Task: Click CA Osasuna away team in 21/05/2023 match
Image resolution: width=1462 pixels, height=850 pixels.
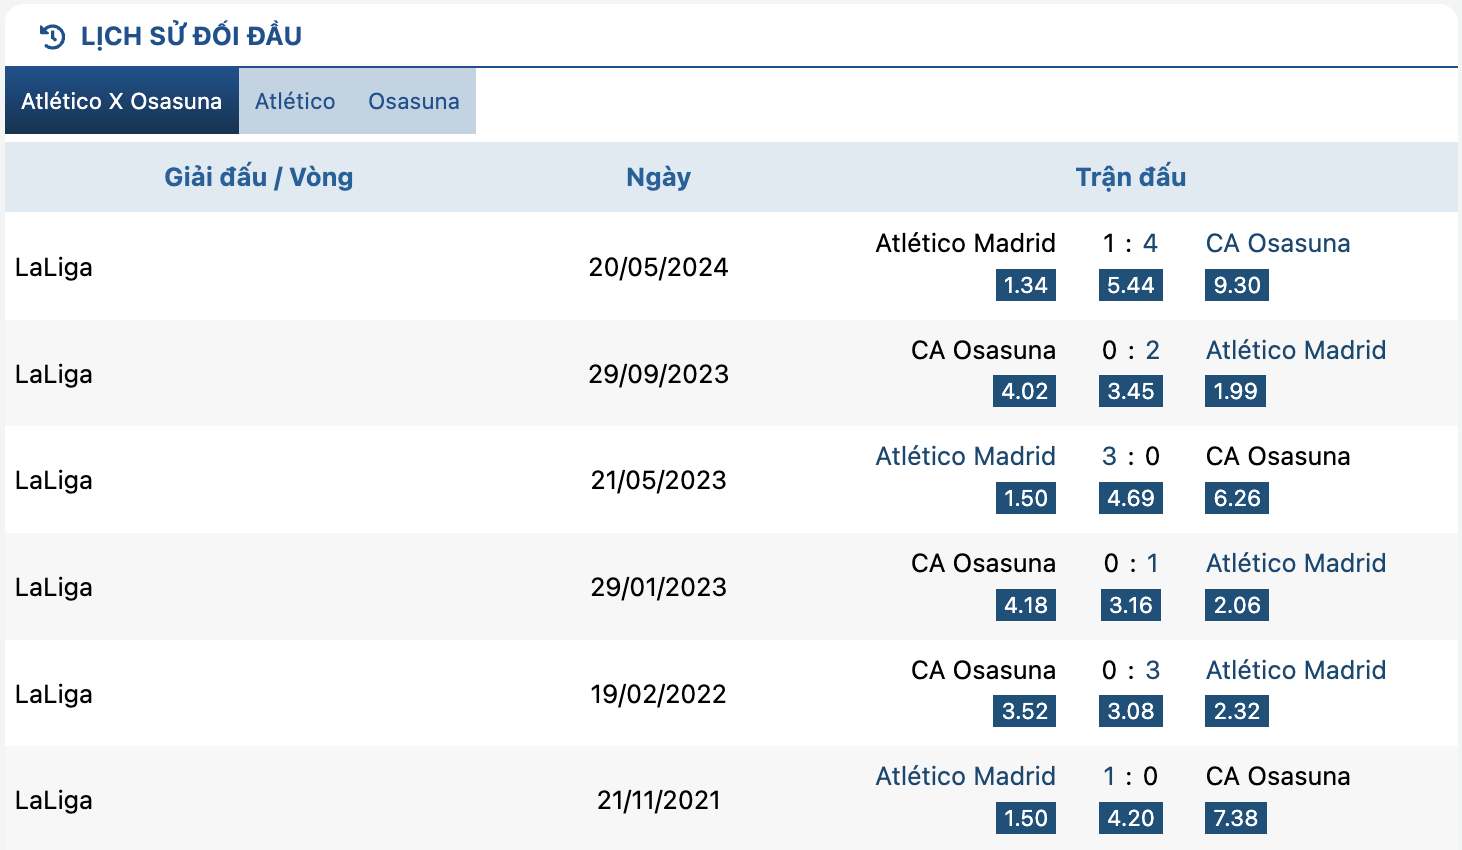Action: click(x=1278, y=456)
